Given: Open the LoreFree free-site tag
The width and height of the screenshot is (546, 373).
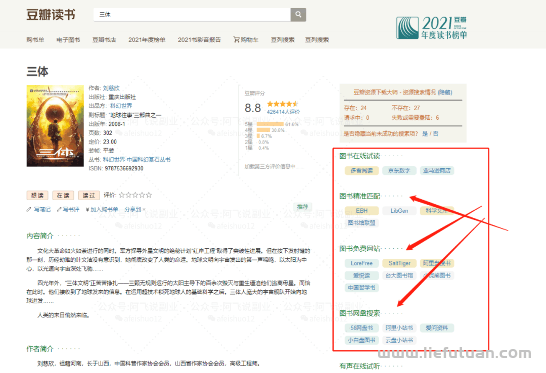Looking at the screenshot, I should coord(361,263).
